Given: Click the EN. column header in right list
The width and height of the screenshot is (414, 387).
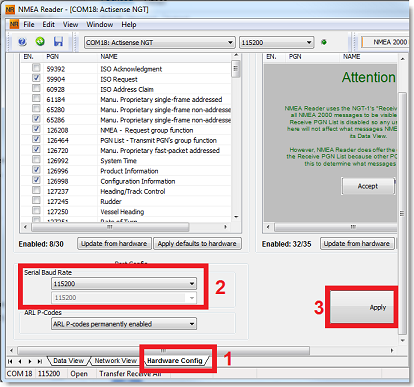Looking at the screenshot, I should [271, 57].
